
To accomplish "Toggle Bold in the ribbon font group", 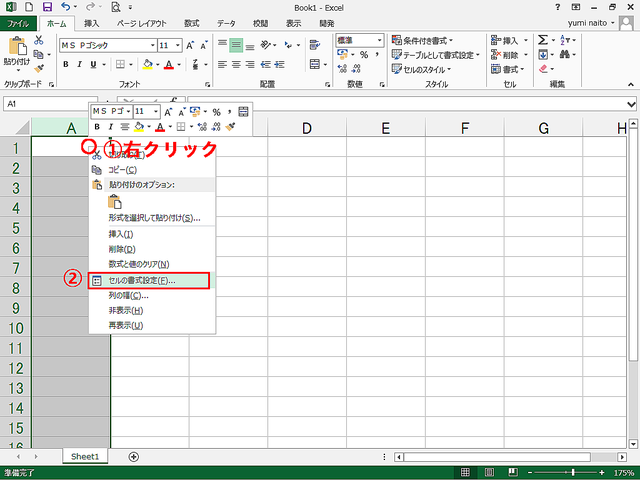I will [x=66, y=64].
